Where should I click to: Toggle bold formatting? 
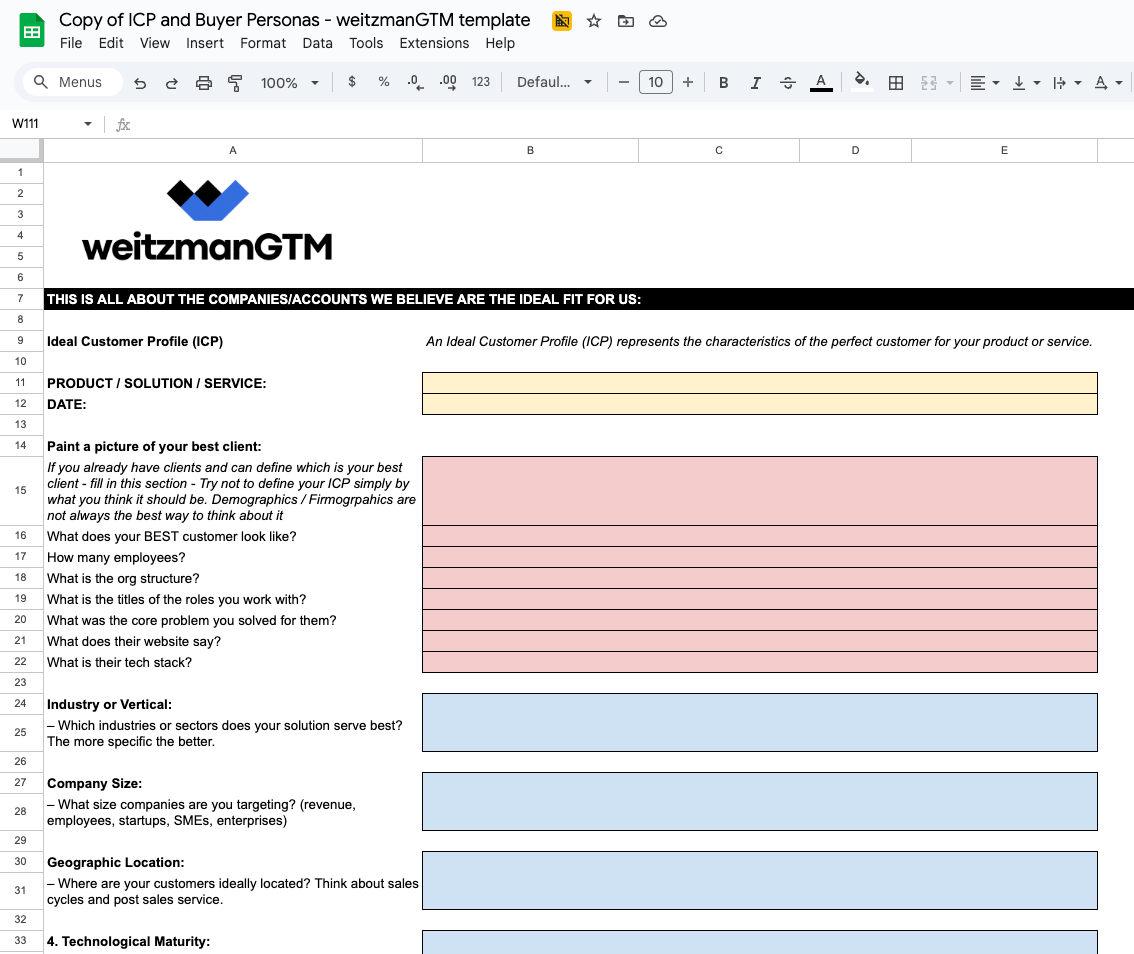(x=723, y=83)
